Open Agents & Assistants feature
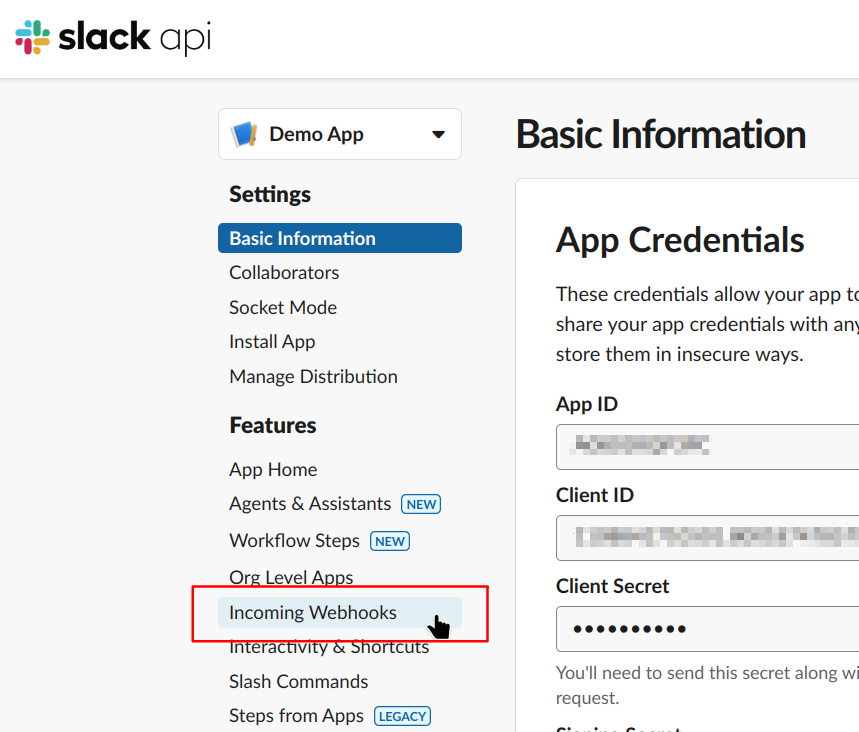This screenshot has width=859, height=732. (310, 504)
